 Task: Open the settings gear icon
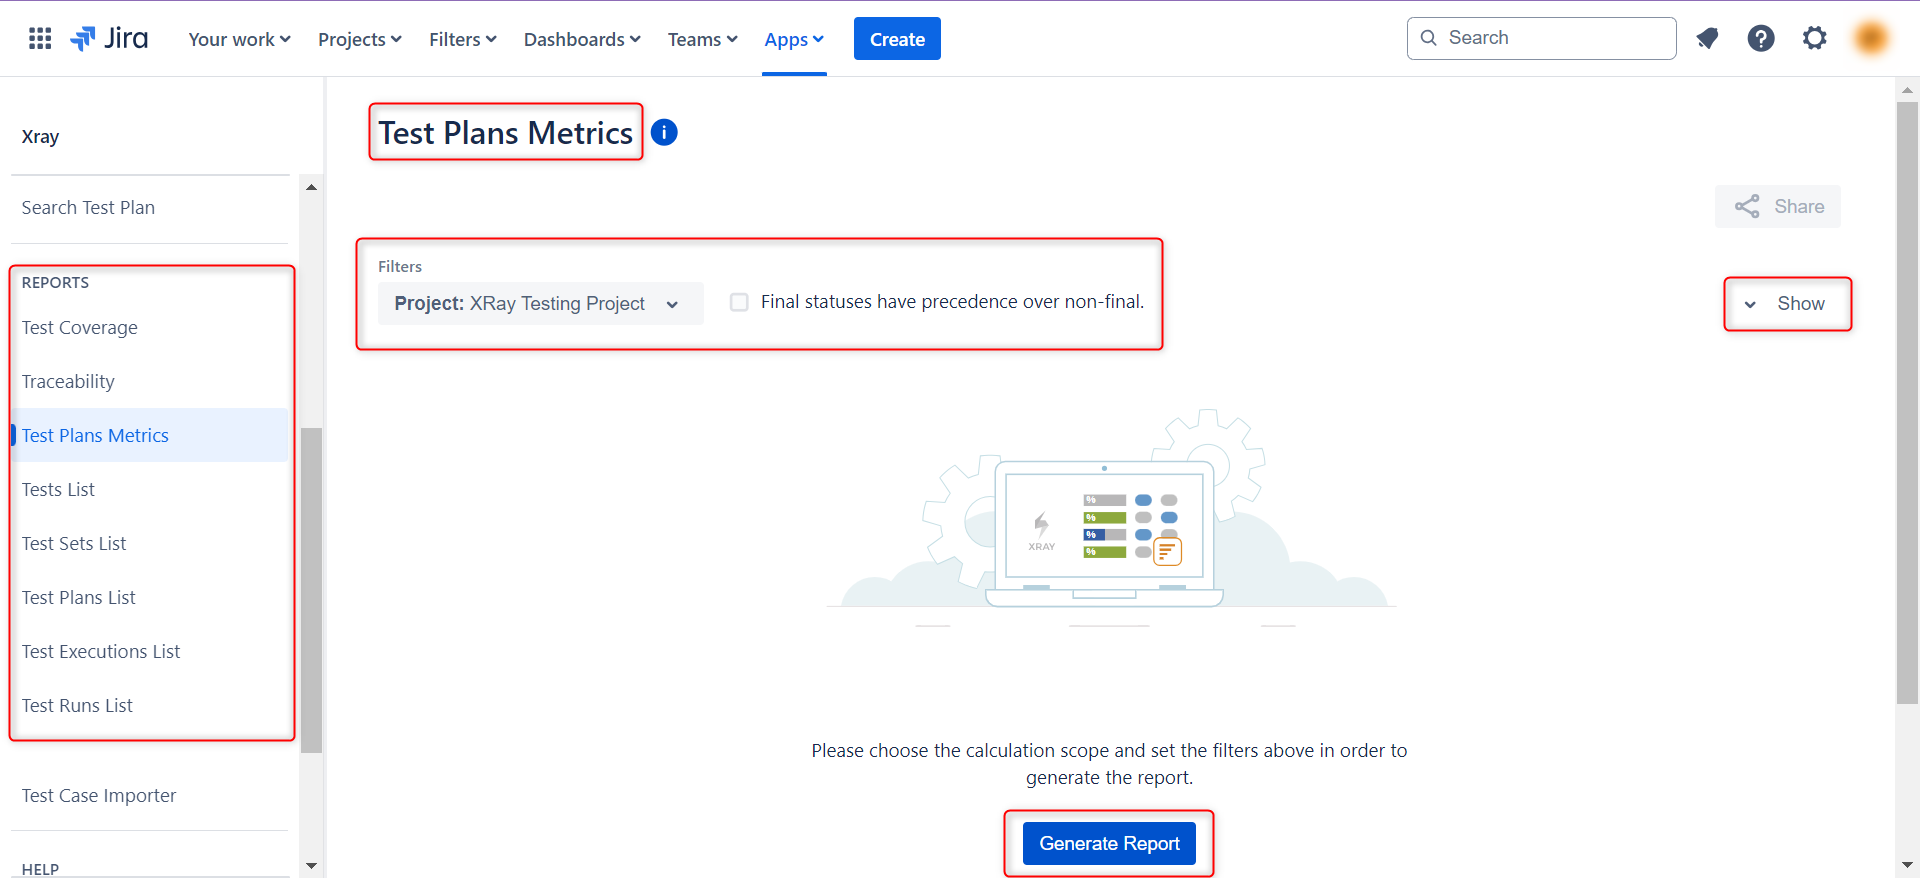(x=1814, y=39)
